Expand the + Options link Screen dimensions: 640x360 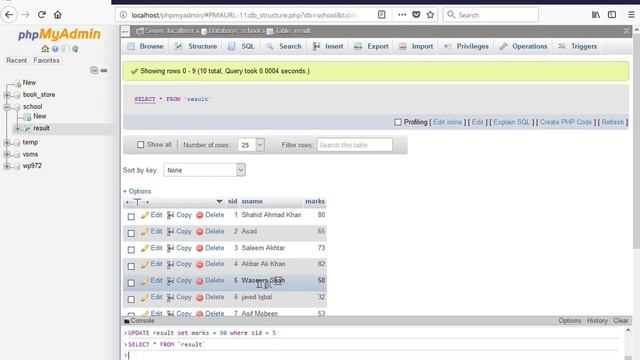(x=137, y=191)
